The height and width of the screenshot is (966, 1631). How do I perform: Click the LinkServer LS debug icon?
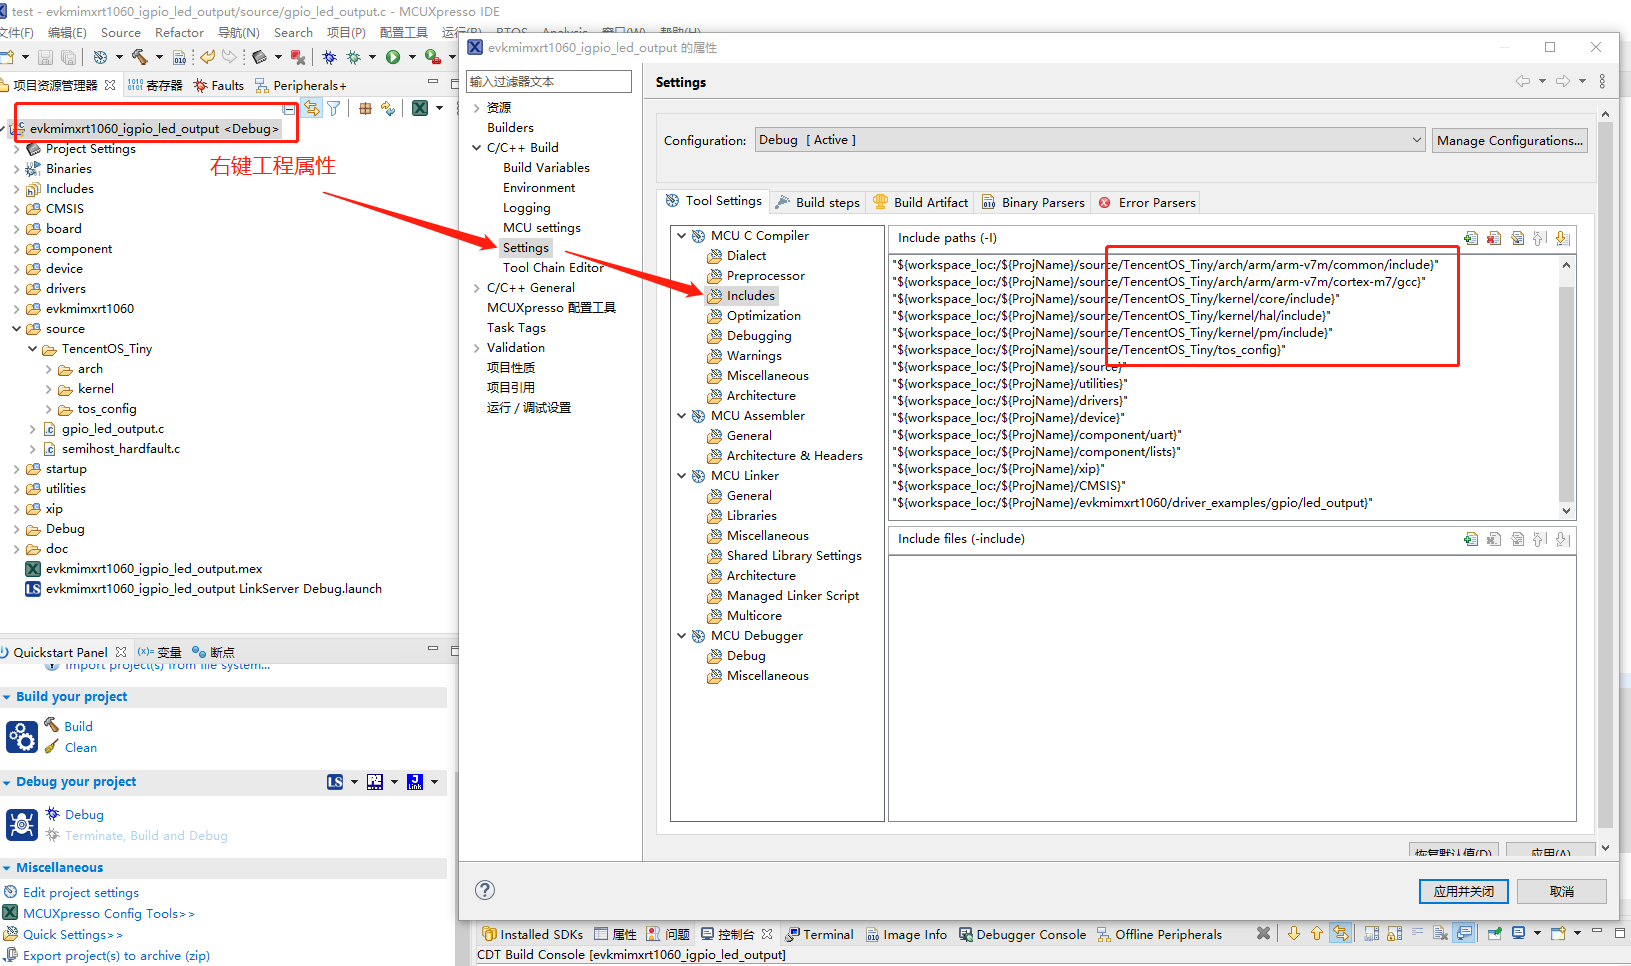pos(335,782)
